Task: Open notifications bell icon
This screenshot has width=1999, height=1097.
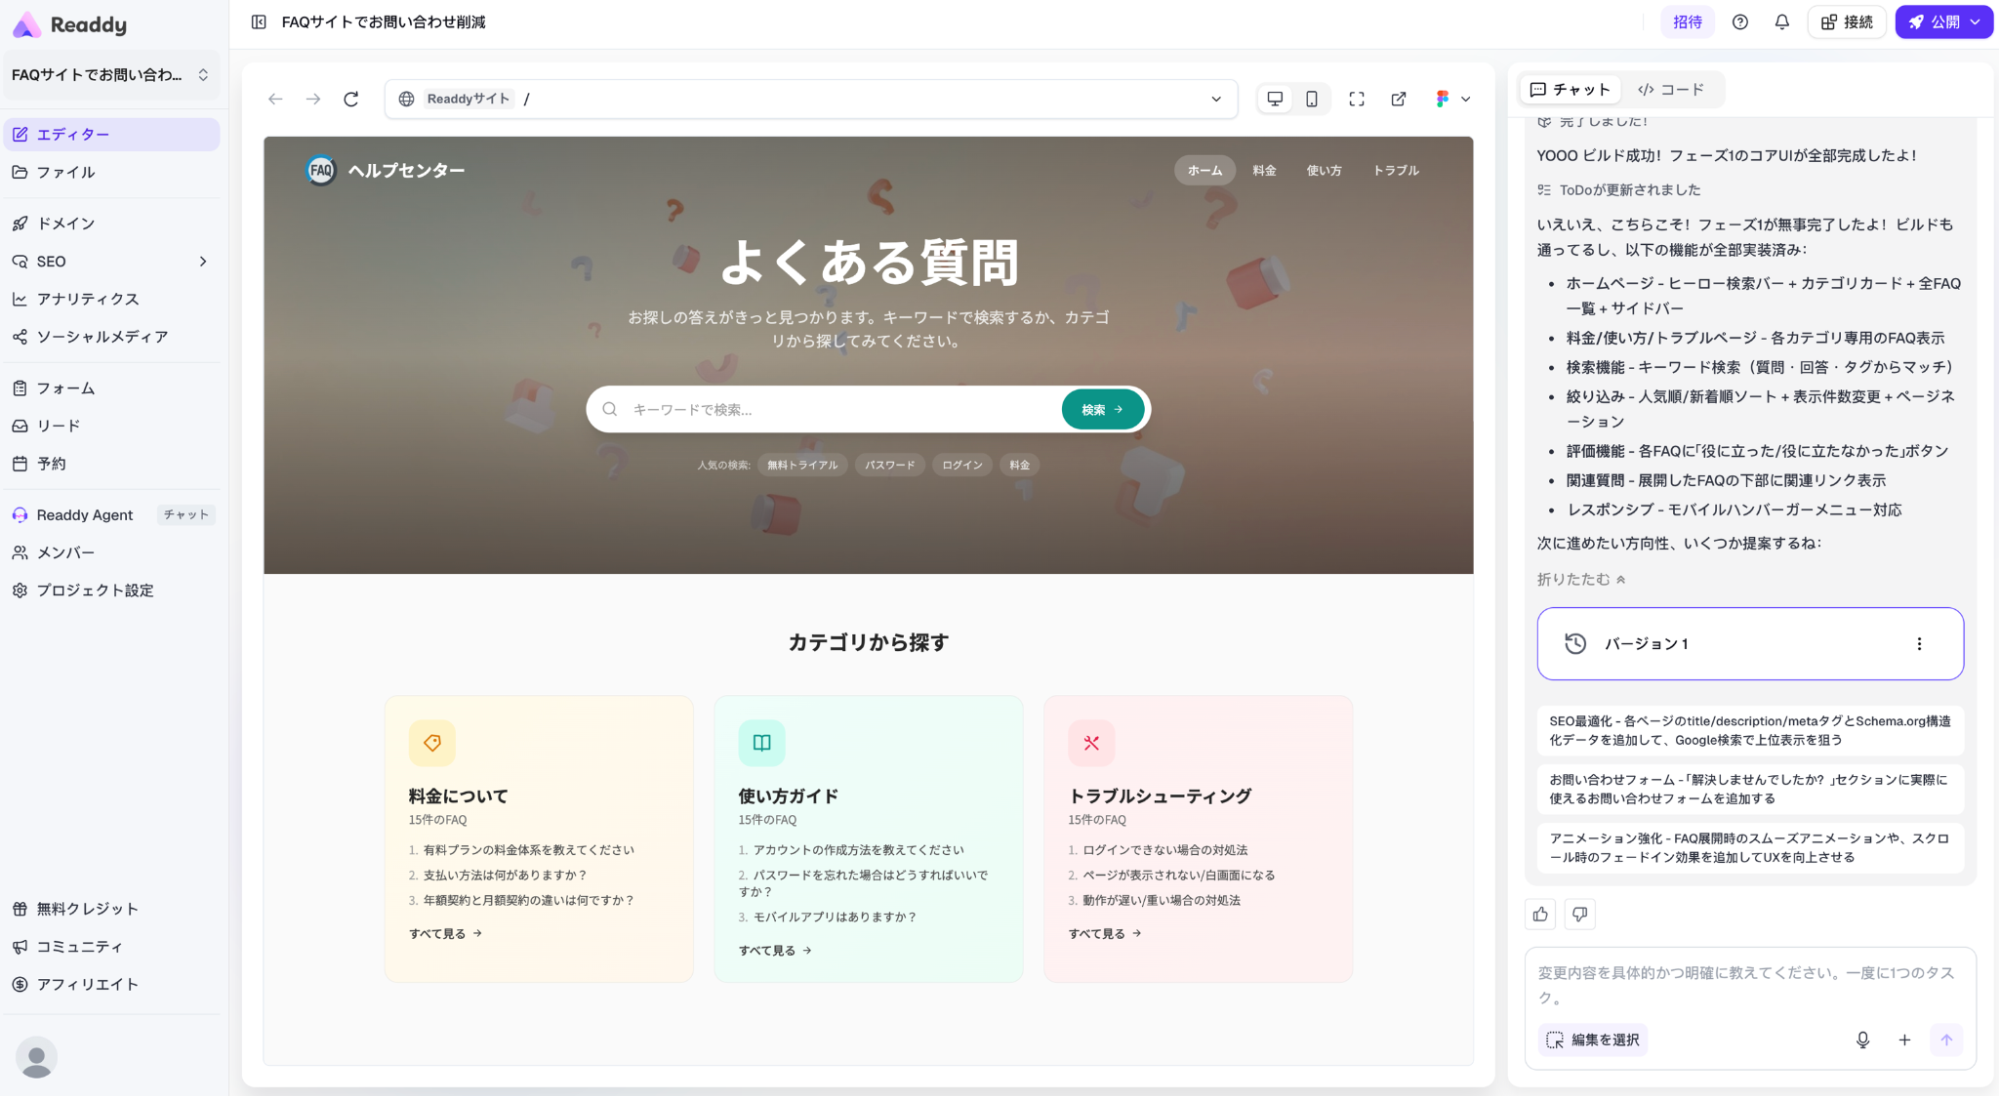Action: [1782, 22]
